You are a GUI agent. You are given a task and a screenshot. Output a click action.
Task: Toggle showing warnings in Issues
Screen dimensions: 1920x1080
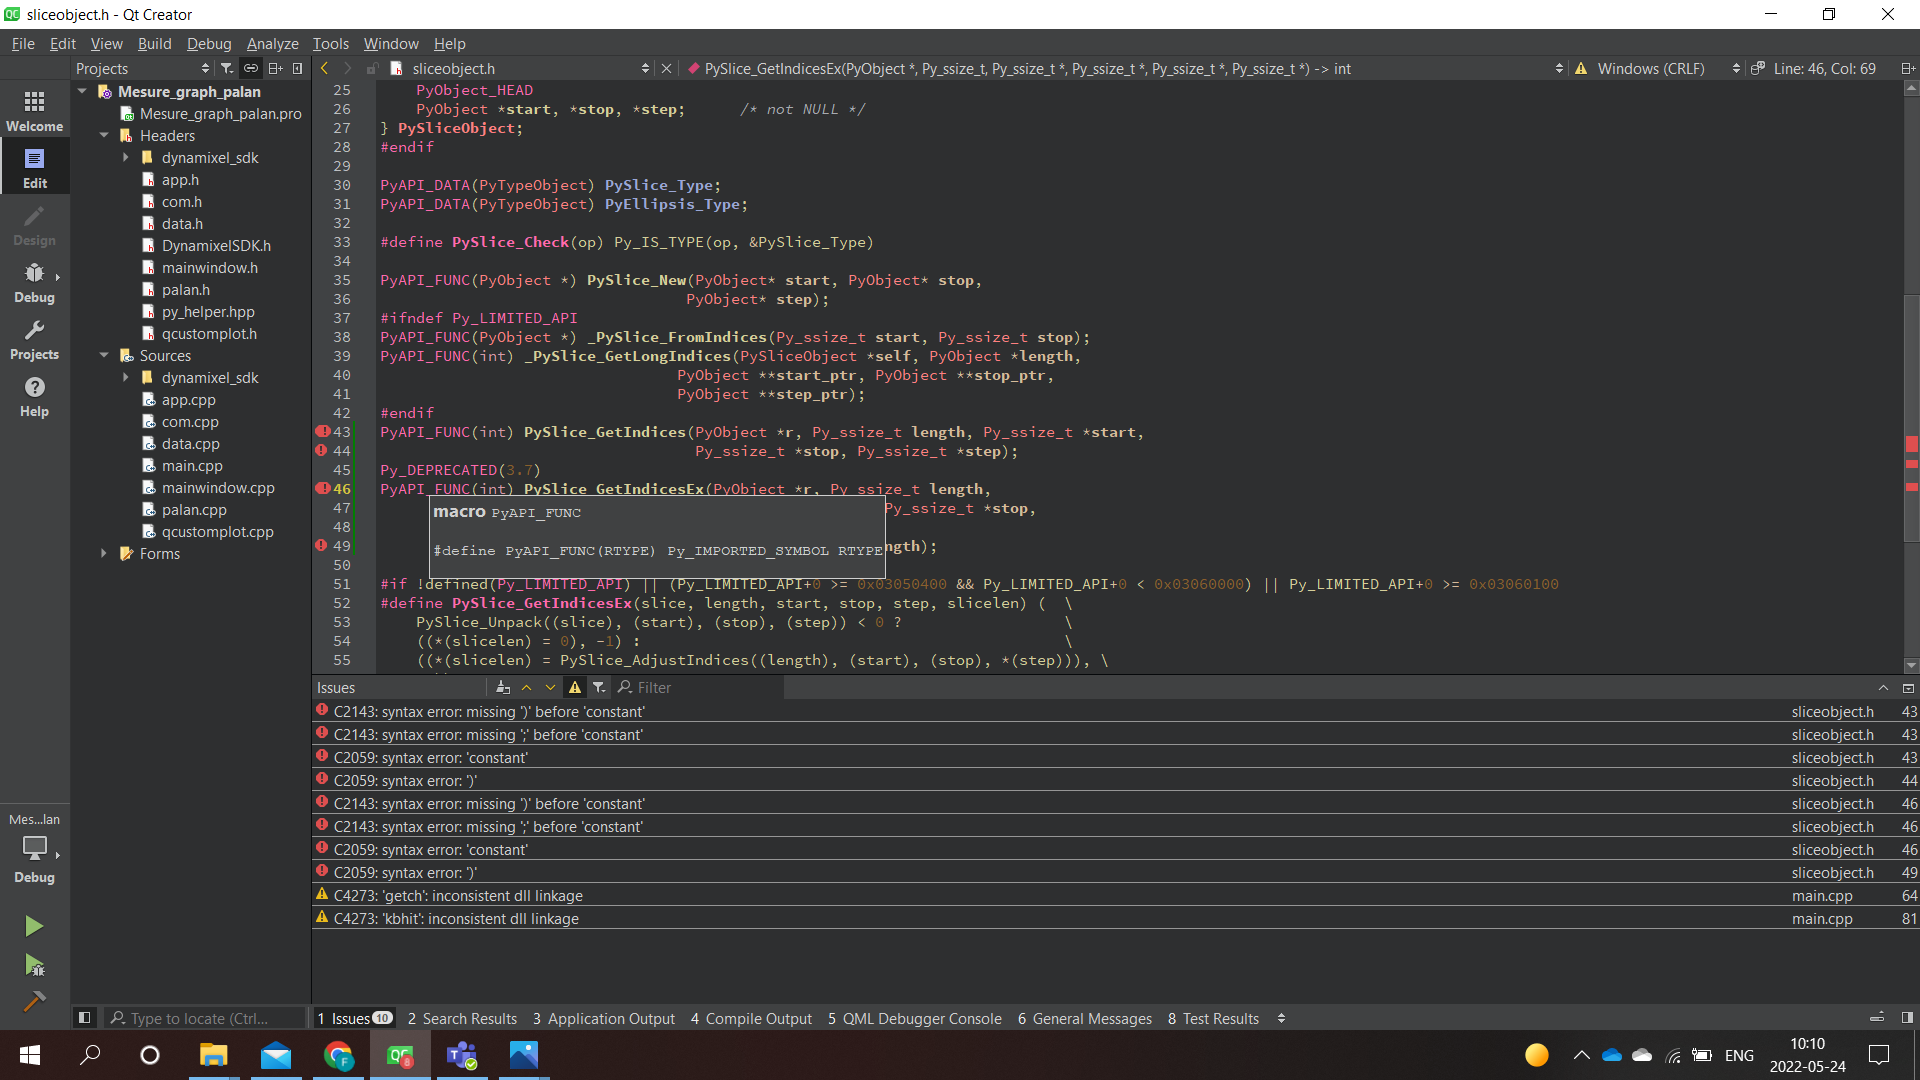point(575,687)
